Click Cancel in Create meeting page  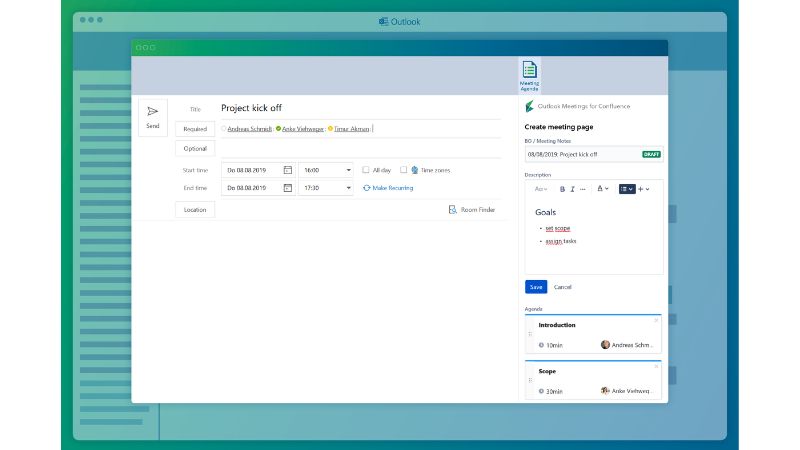[x=563, y=287]
